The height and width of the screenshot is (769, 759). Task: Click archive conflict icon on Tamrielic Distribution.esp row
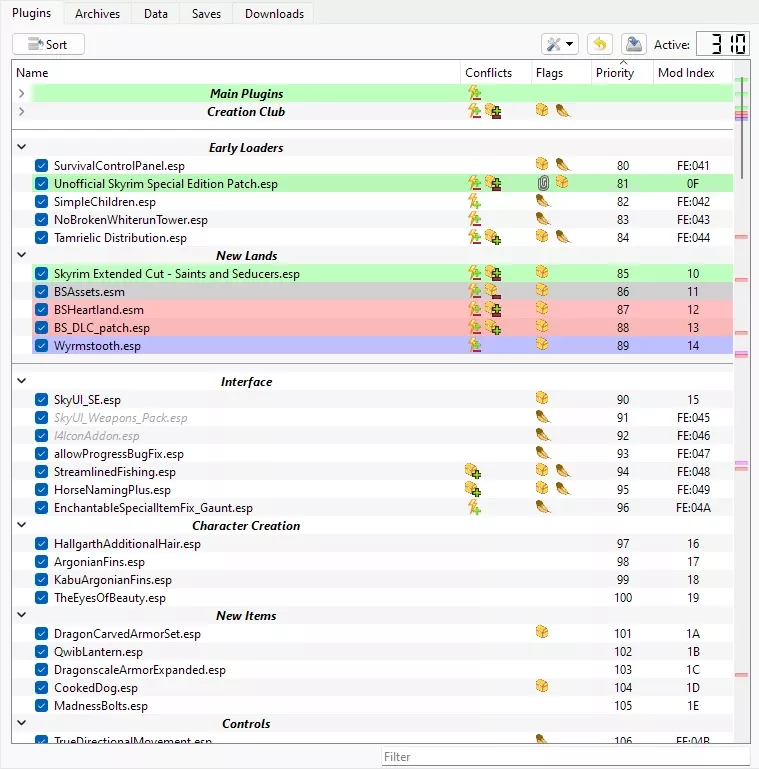493,238
